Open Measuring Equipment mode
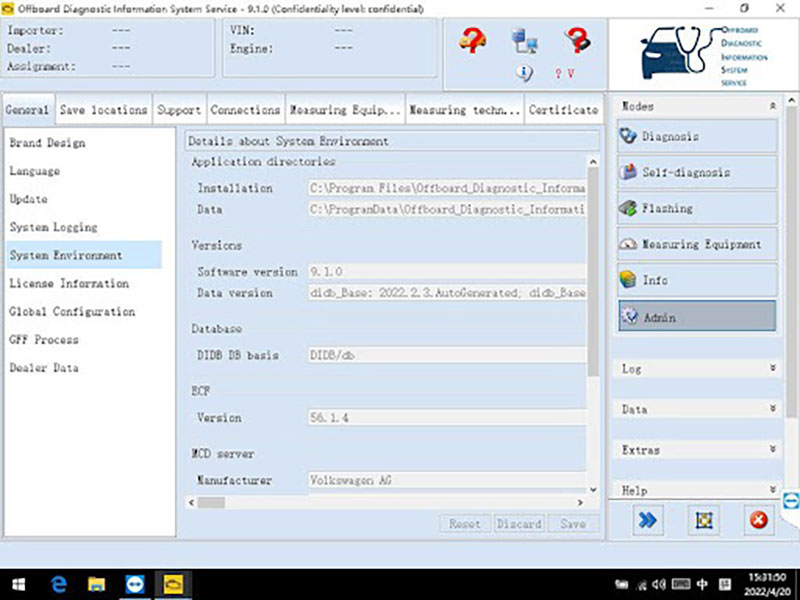Viewport: 800px width, 600px height. coord(697,244)
